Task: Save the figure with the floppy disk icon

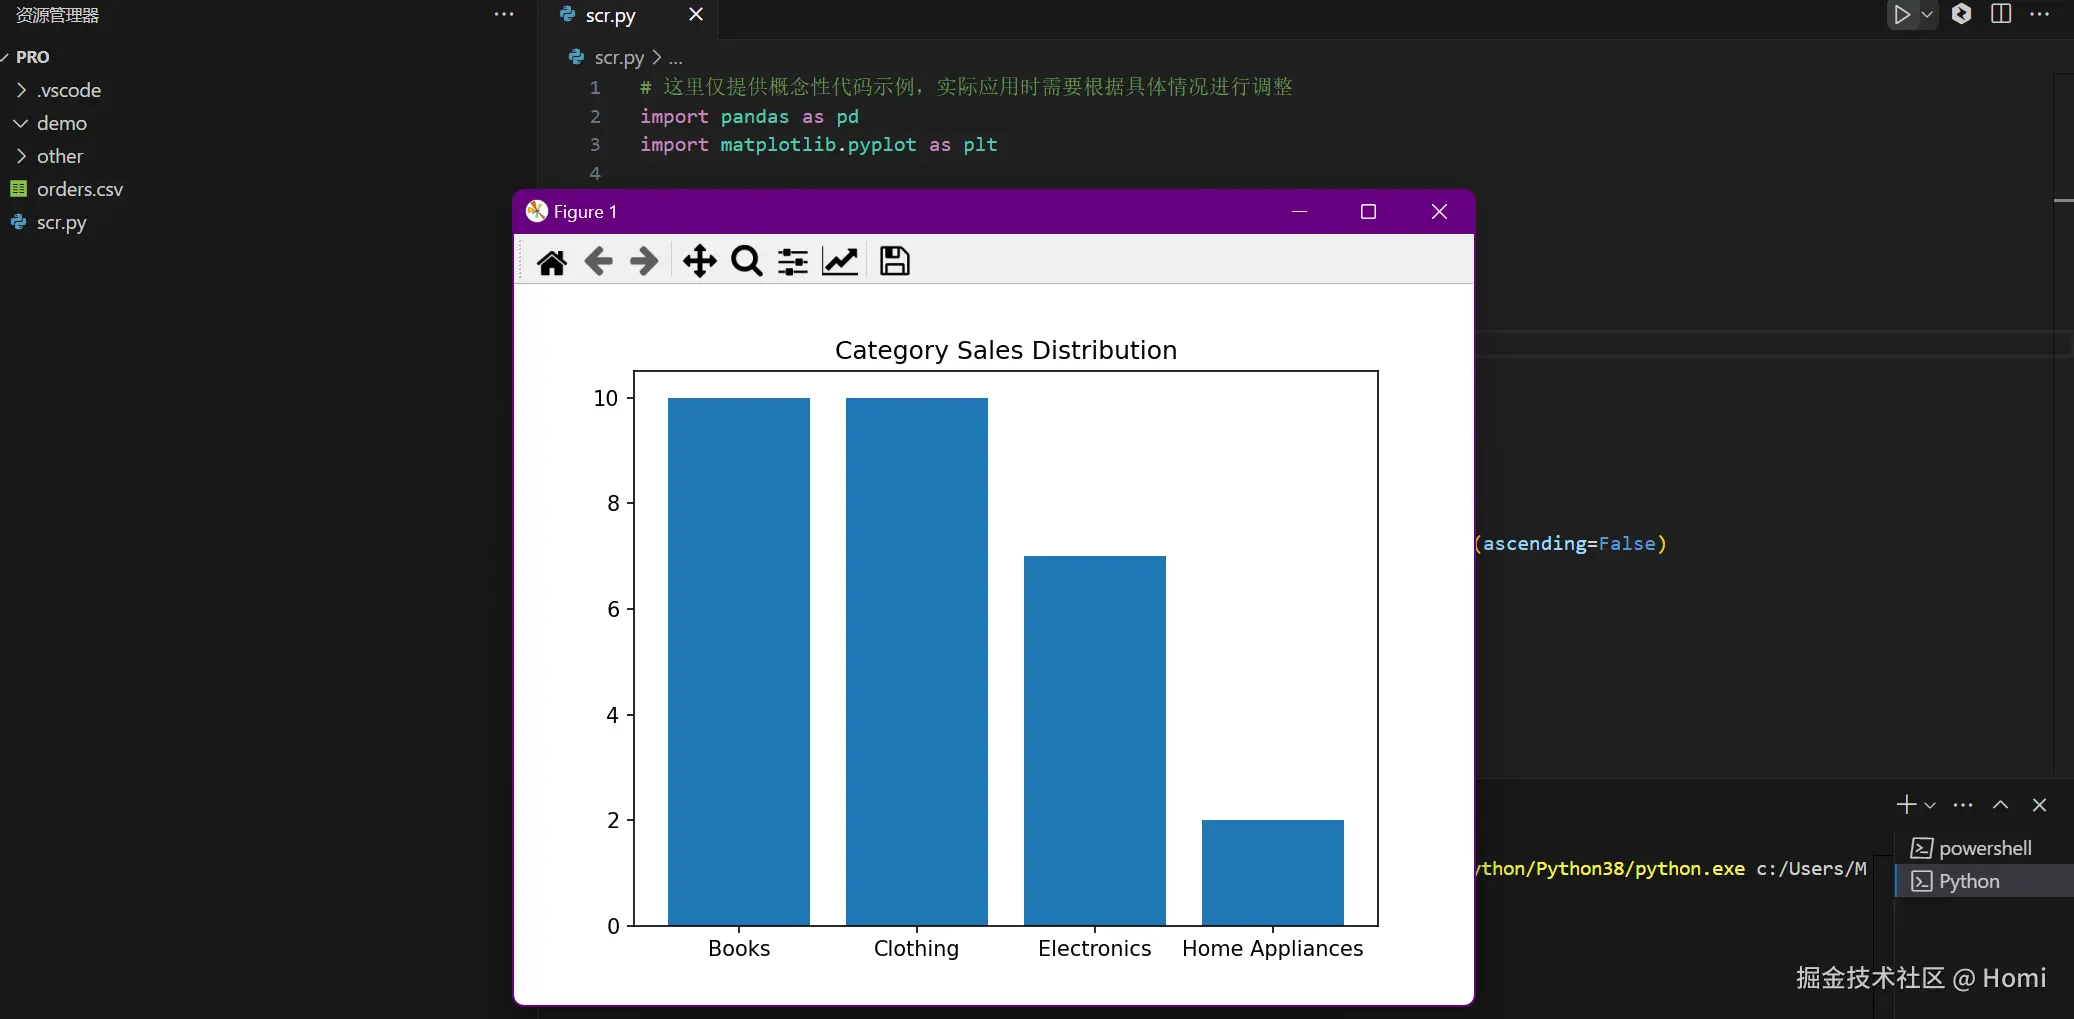Action: [x=895, y=262]
